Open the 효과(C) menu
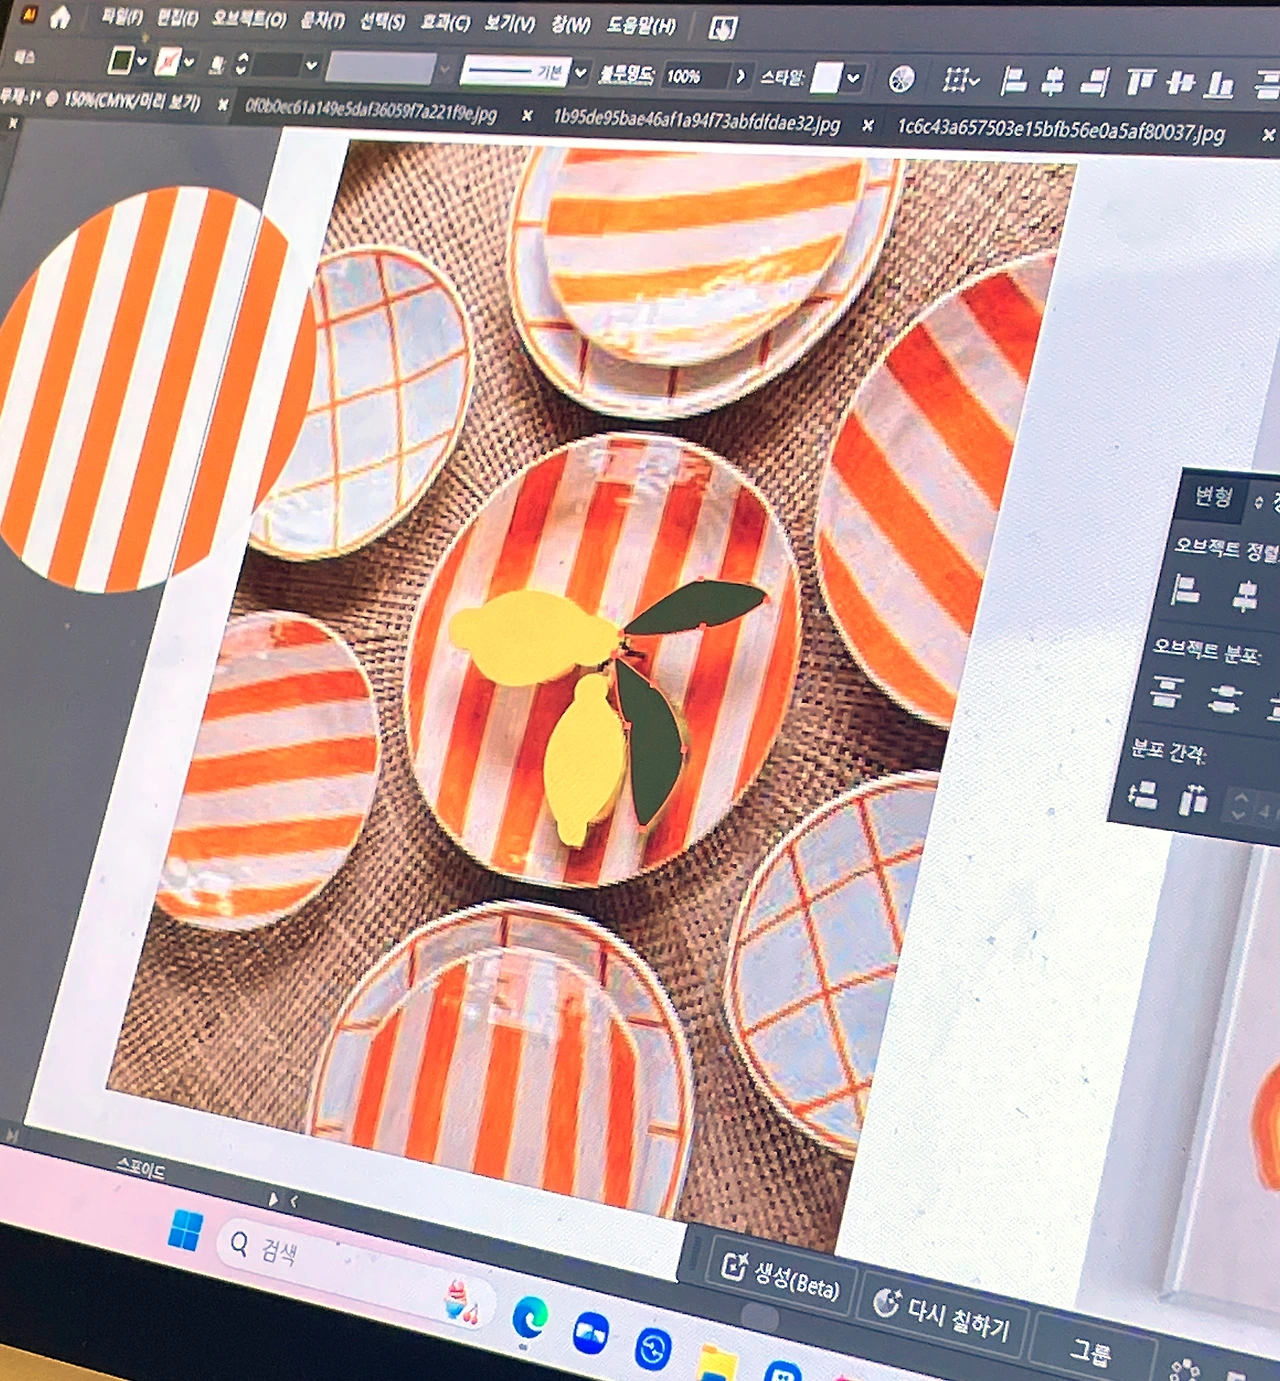The image size is (1280, 1381). click(444, 22)
